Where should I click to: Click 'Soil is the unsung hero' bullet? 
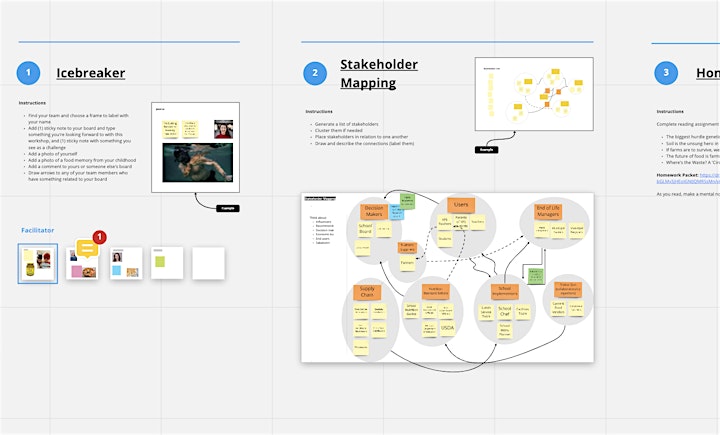tap(692, 143)
